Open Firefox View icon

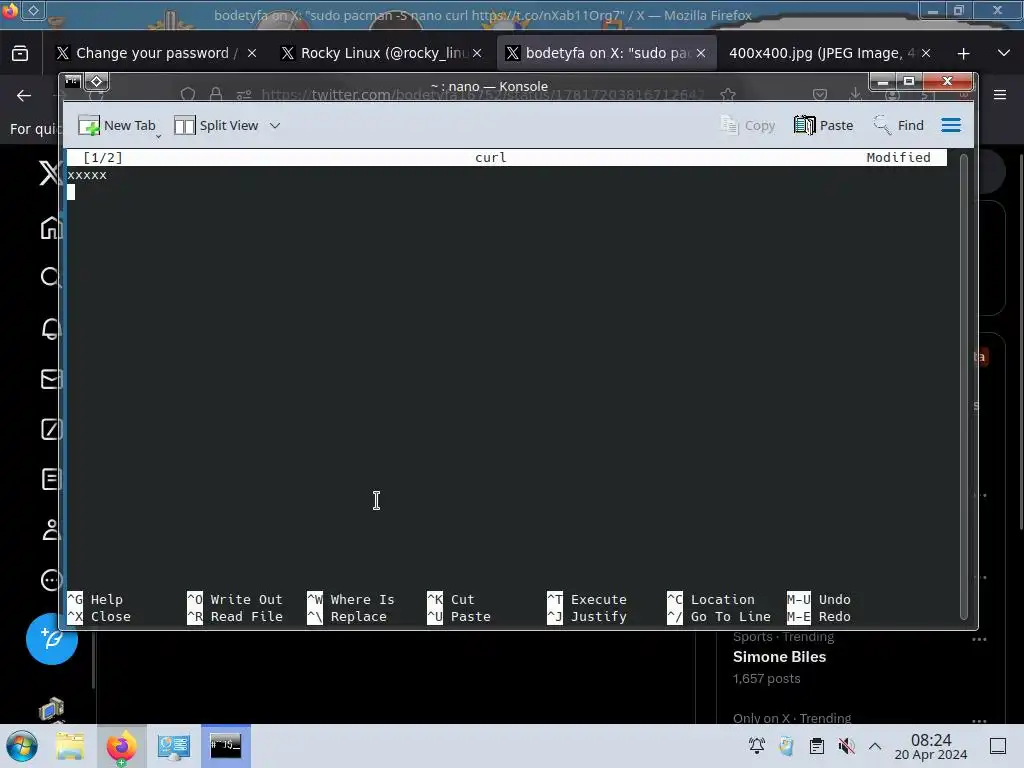(20, 54)
